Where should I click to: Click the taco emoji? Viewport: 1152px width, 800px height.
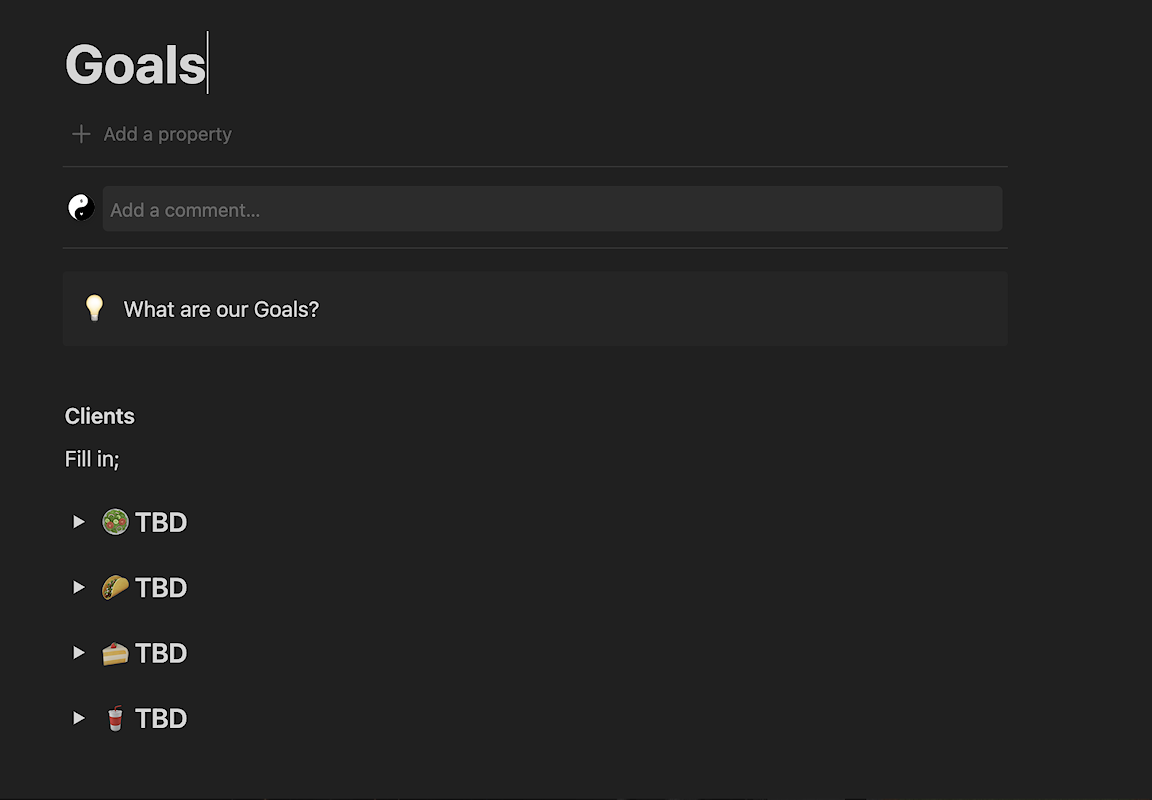(115, 587)
